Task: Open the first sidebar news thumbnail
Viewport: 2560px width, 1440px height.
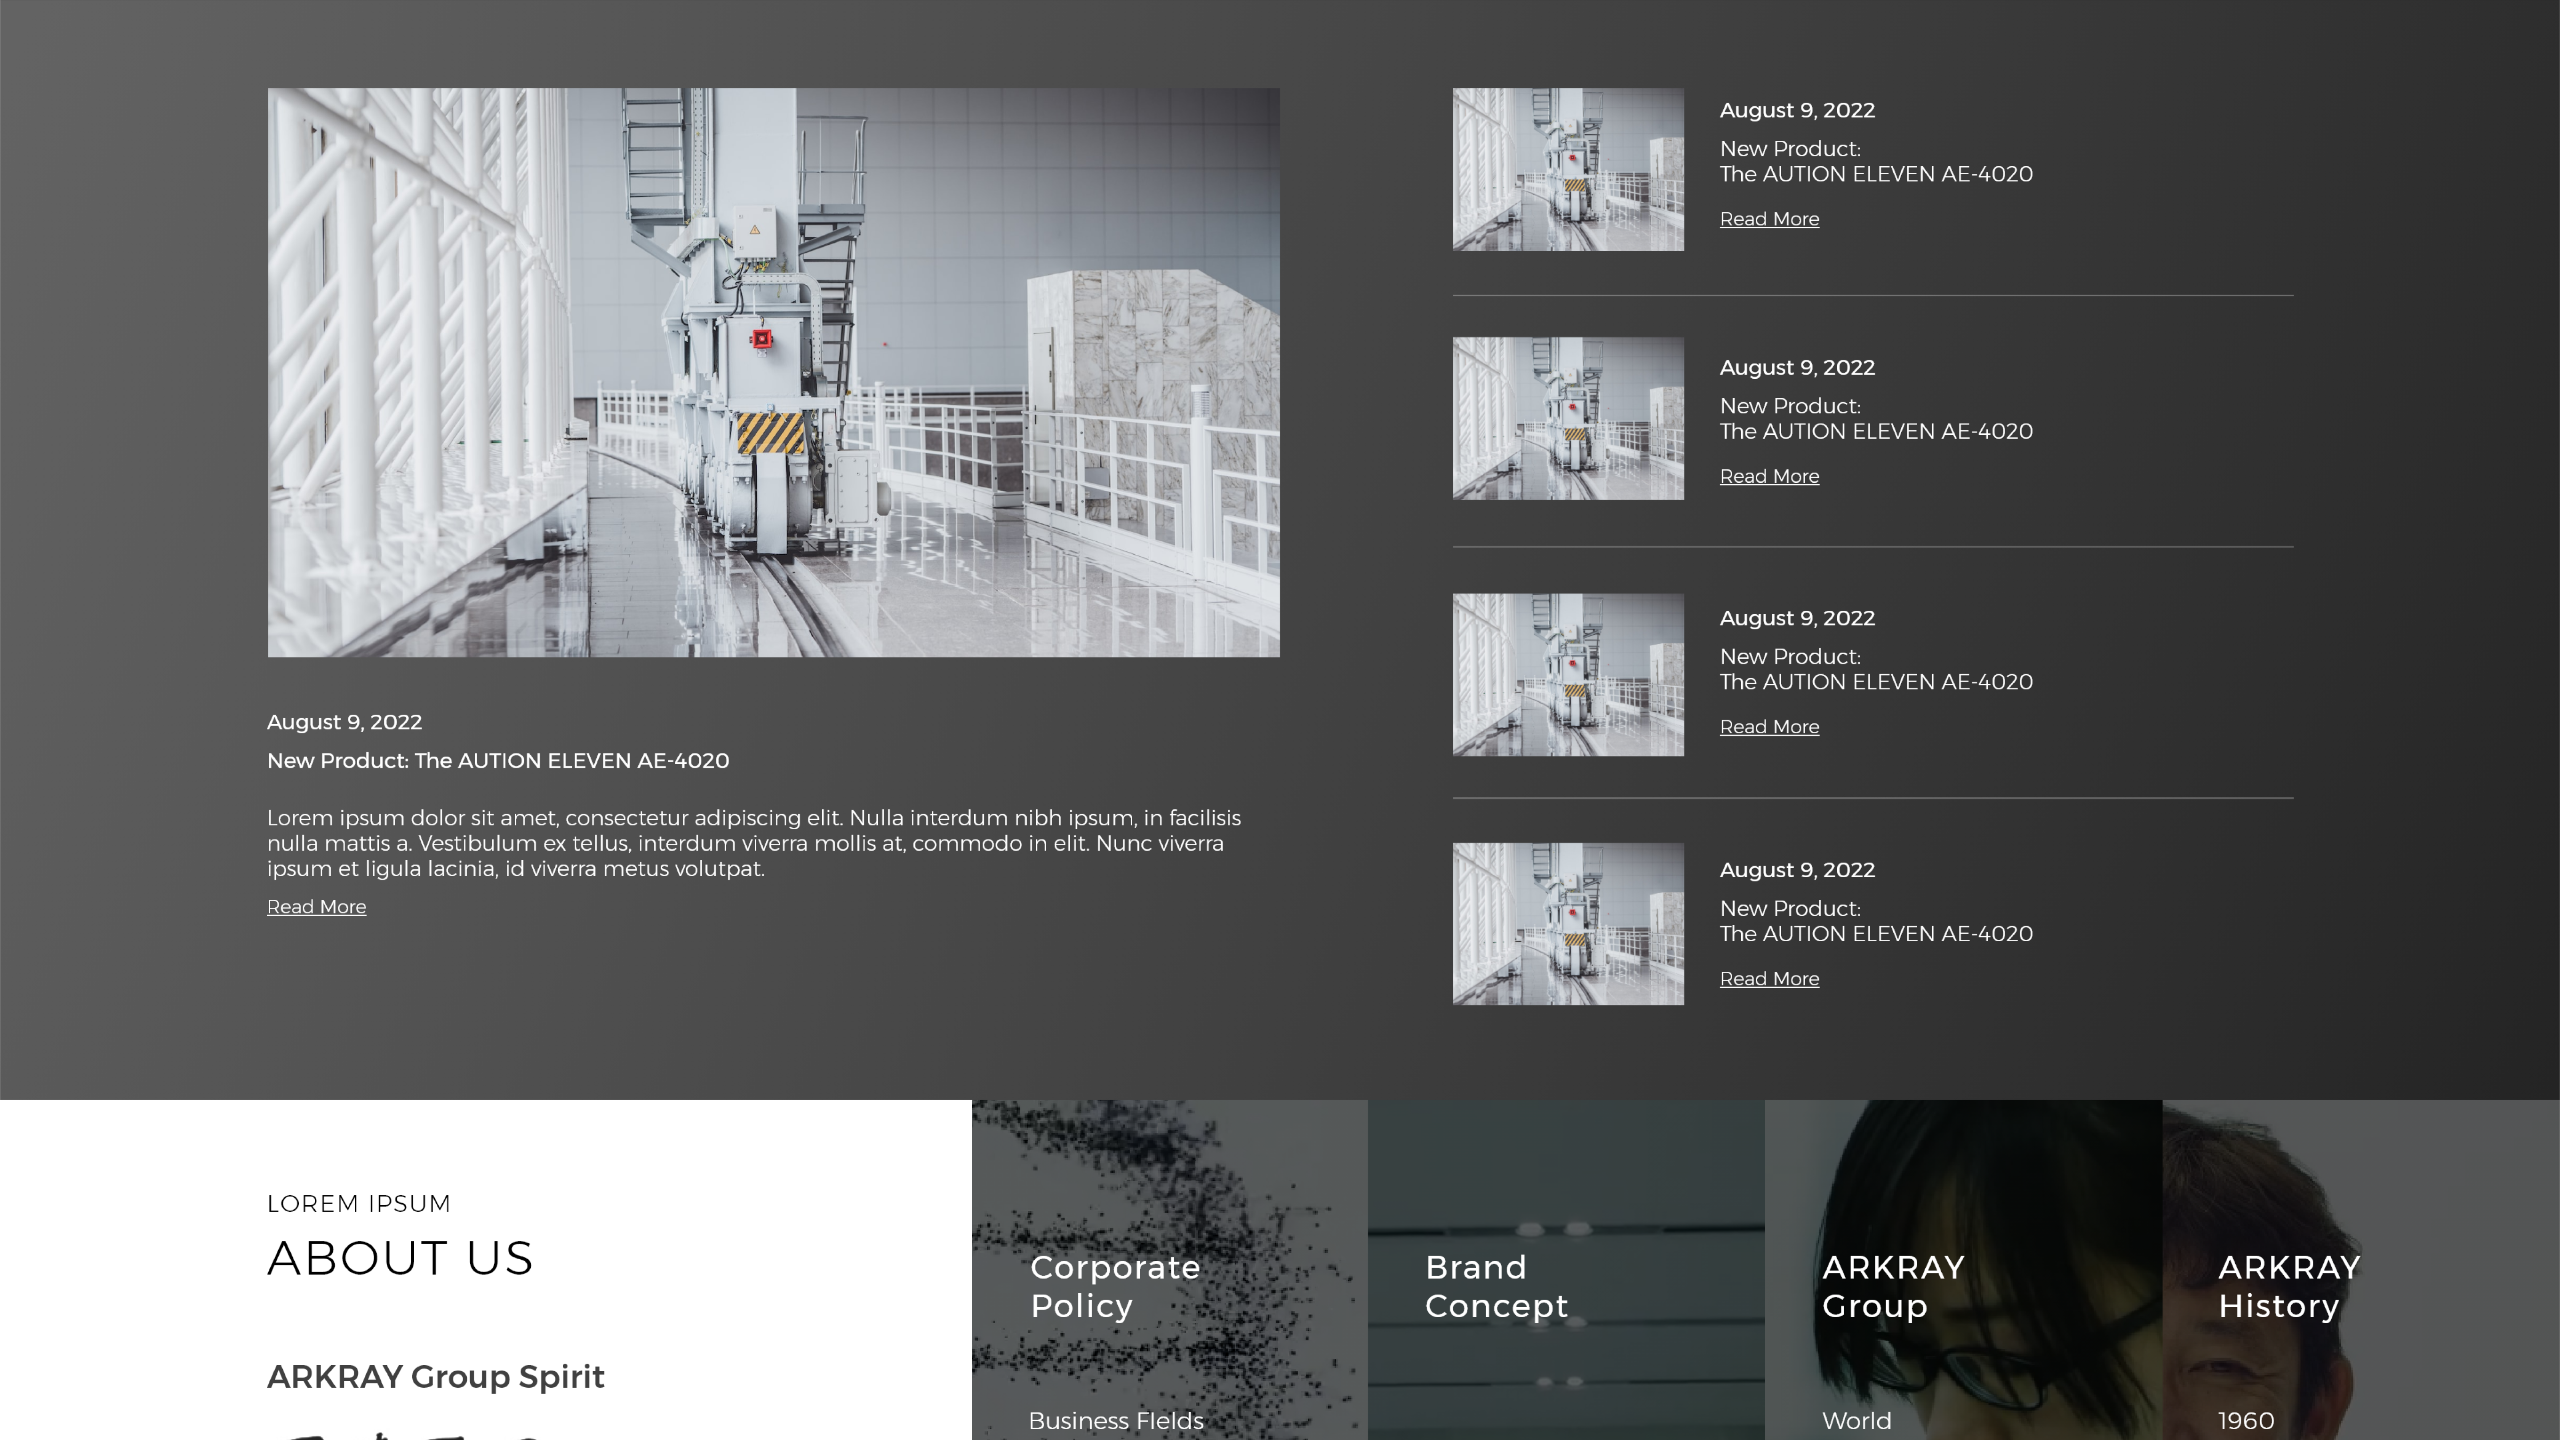Action: coord(1567,169)
